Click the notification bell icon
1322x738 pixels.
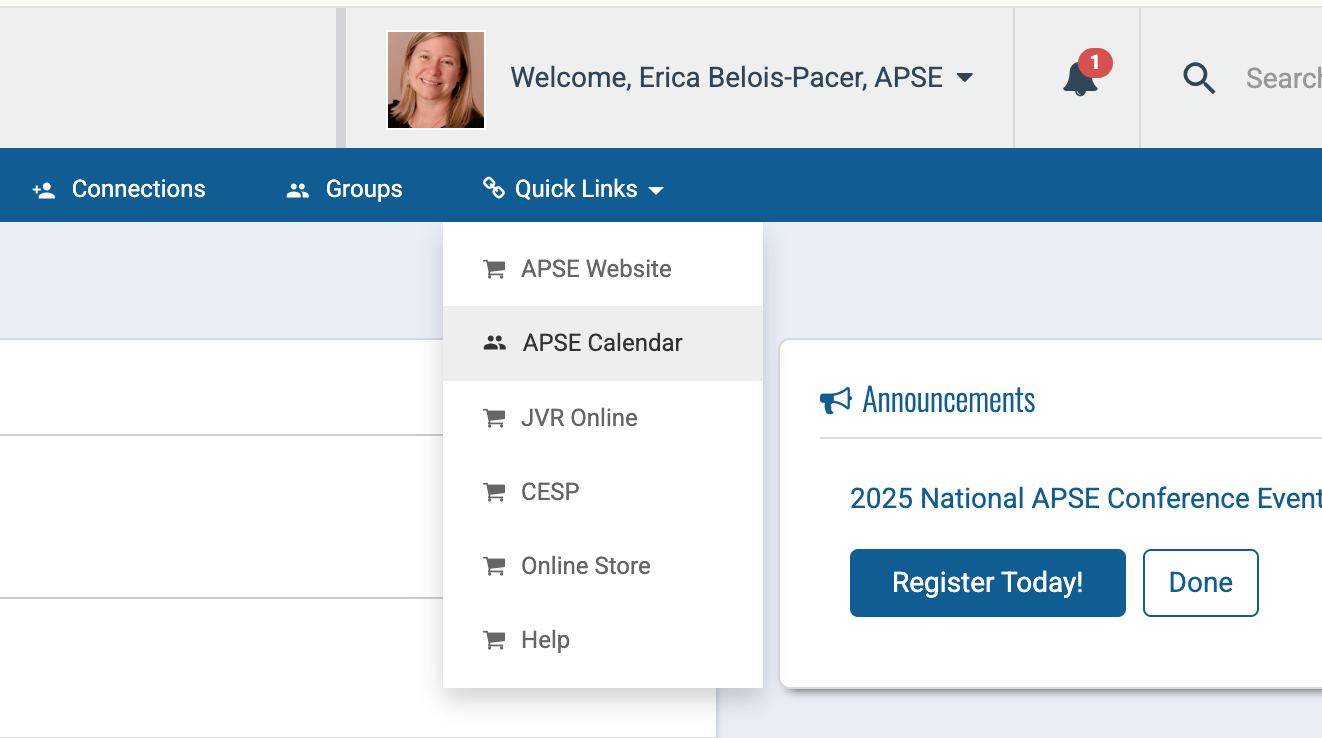1080,80
